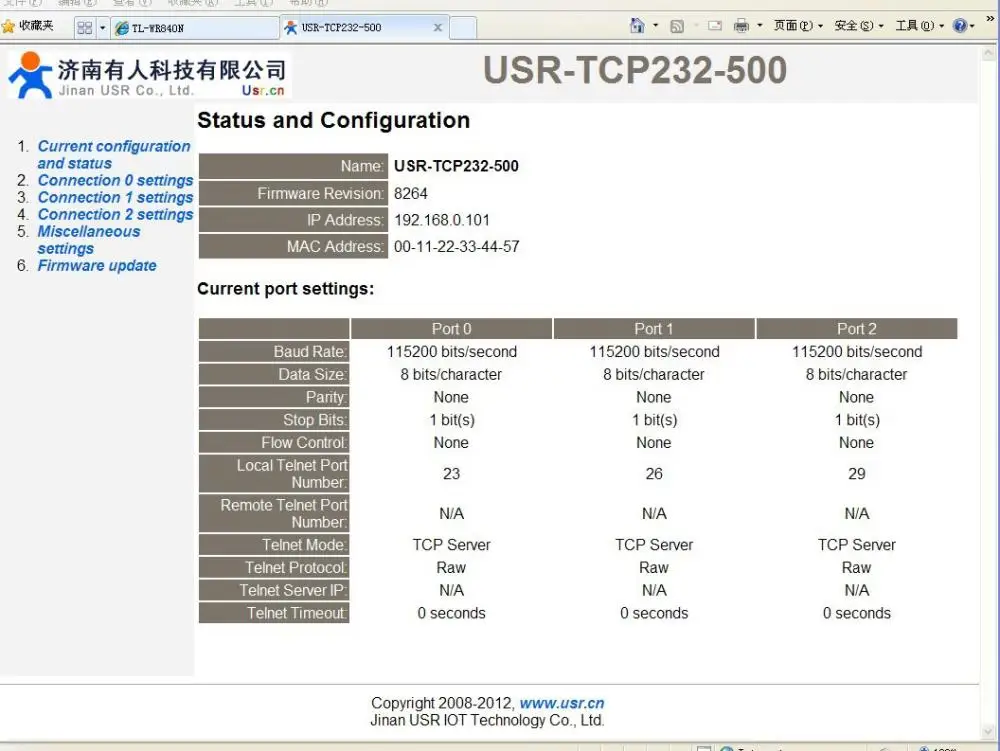Screen dimensions: 1000x751
Task: Click the Status and Configuration heading
Action: click(334, 120)
